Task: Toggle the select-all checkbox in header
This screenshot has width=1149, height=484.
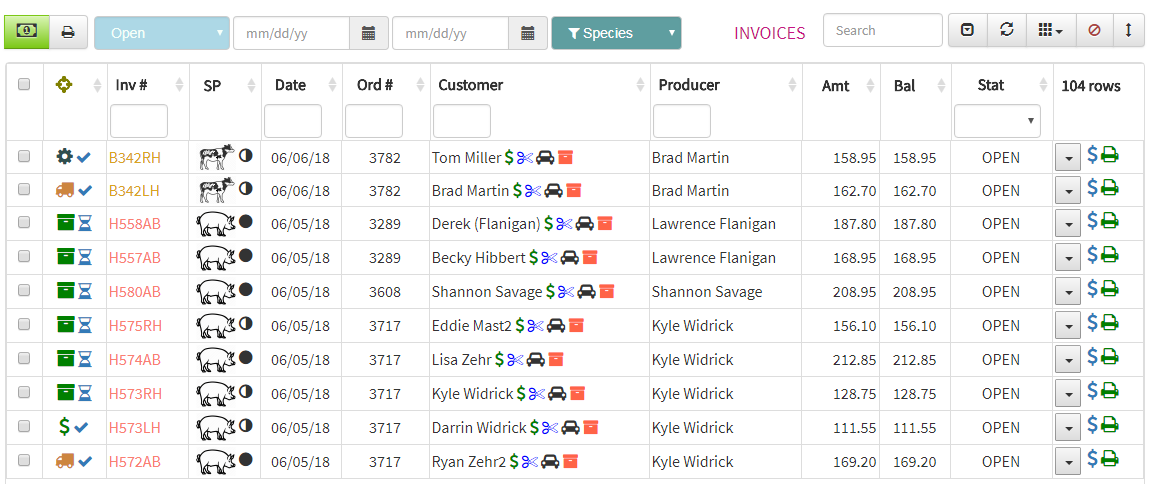Action: (24, 84)
